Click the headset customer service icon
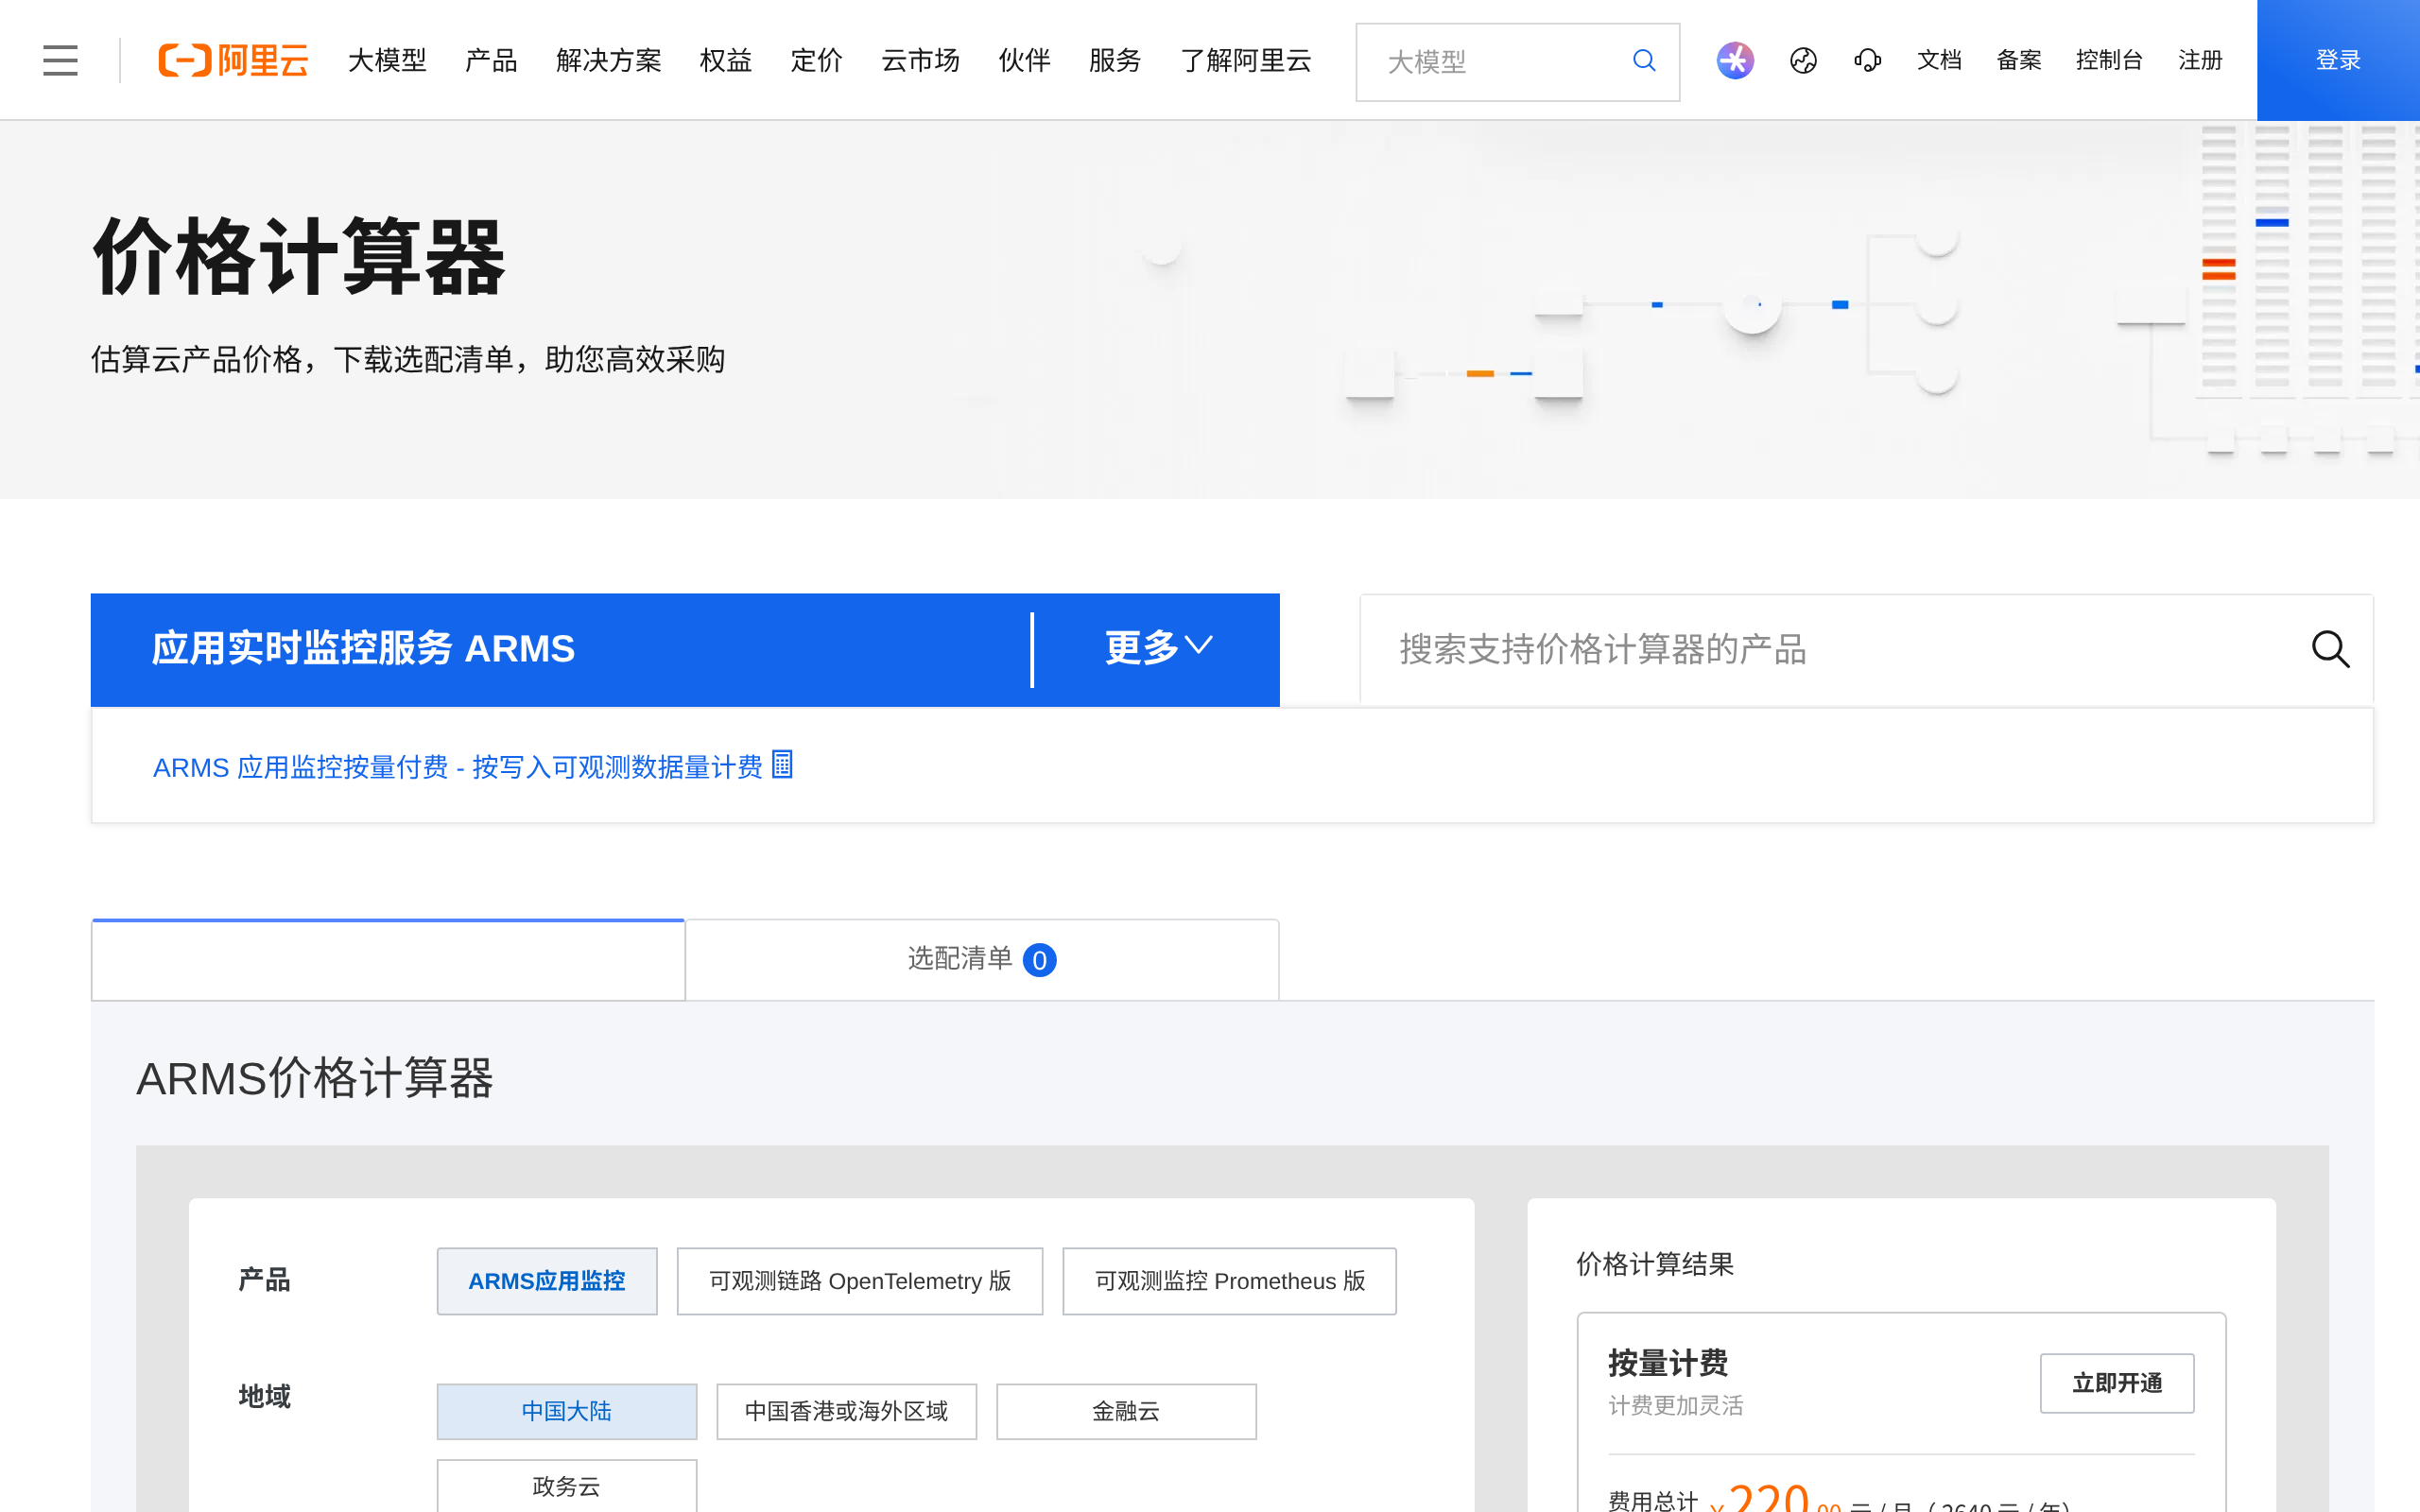The height and width of the screenshot is (1512, 2420). (x=1867, y=61)
